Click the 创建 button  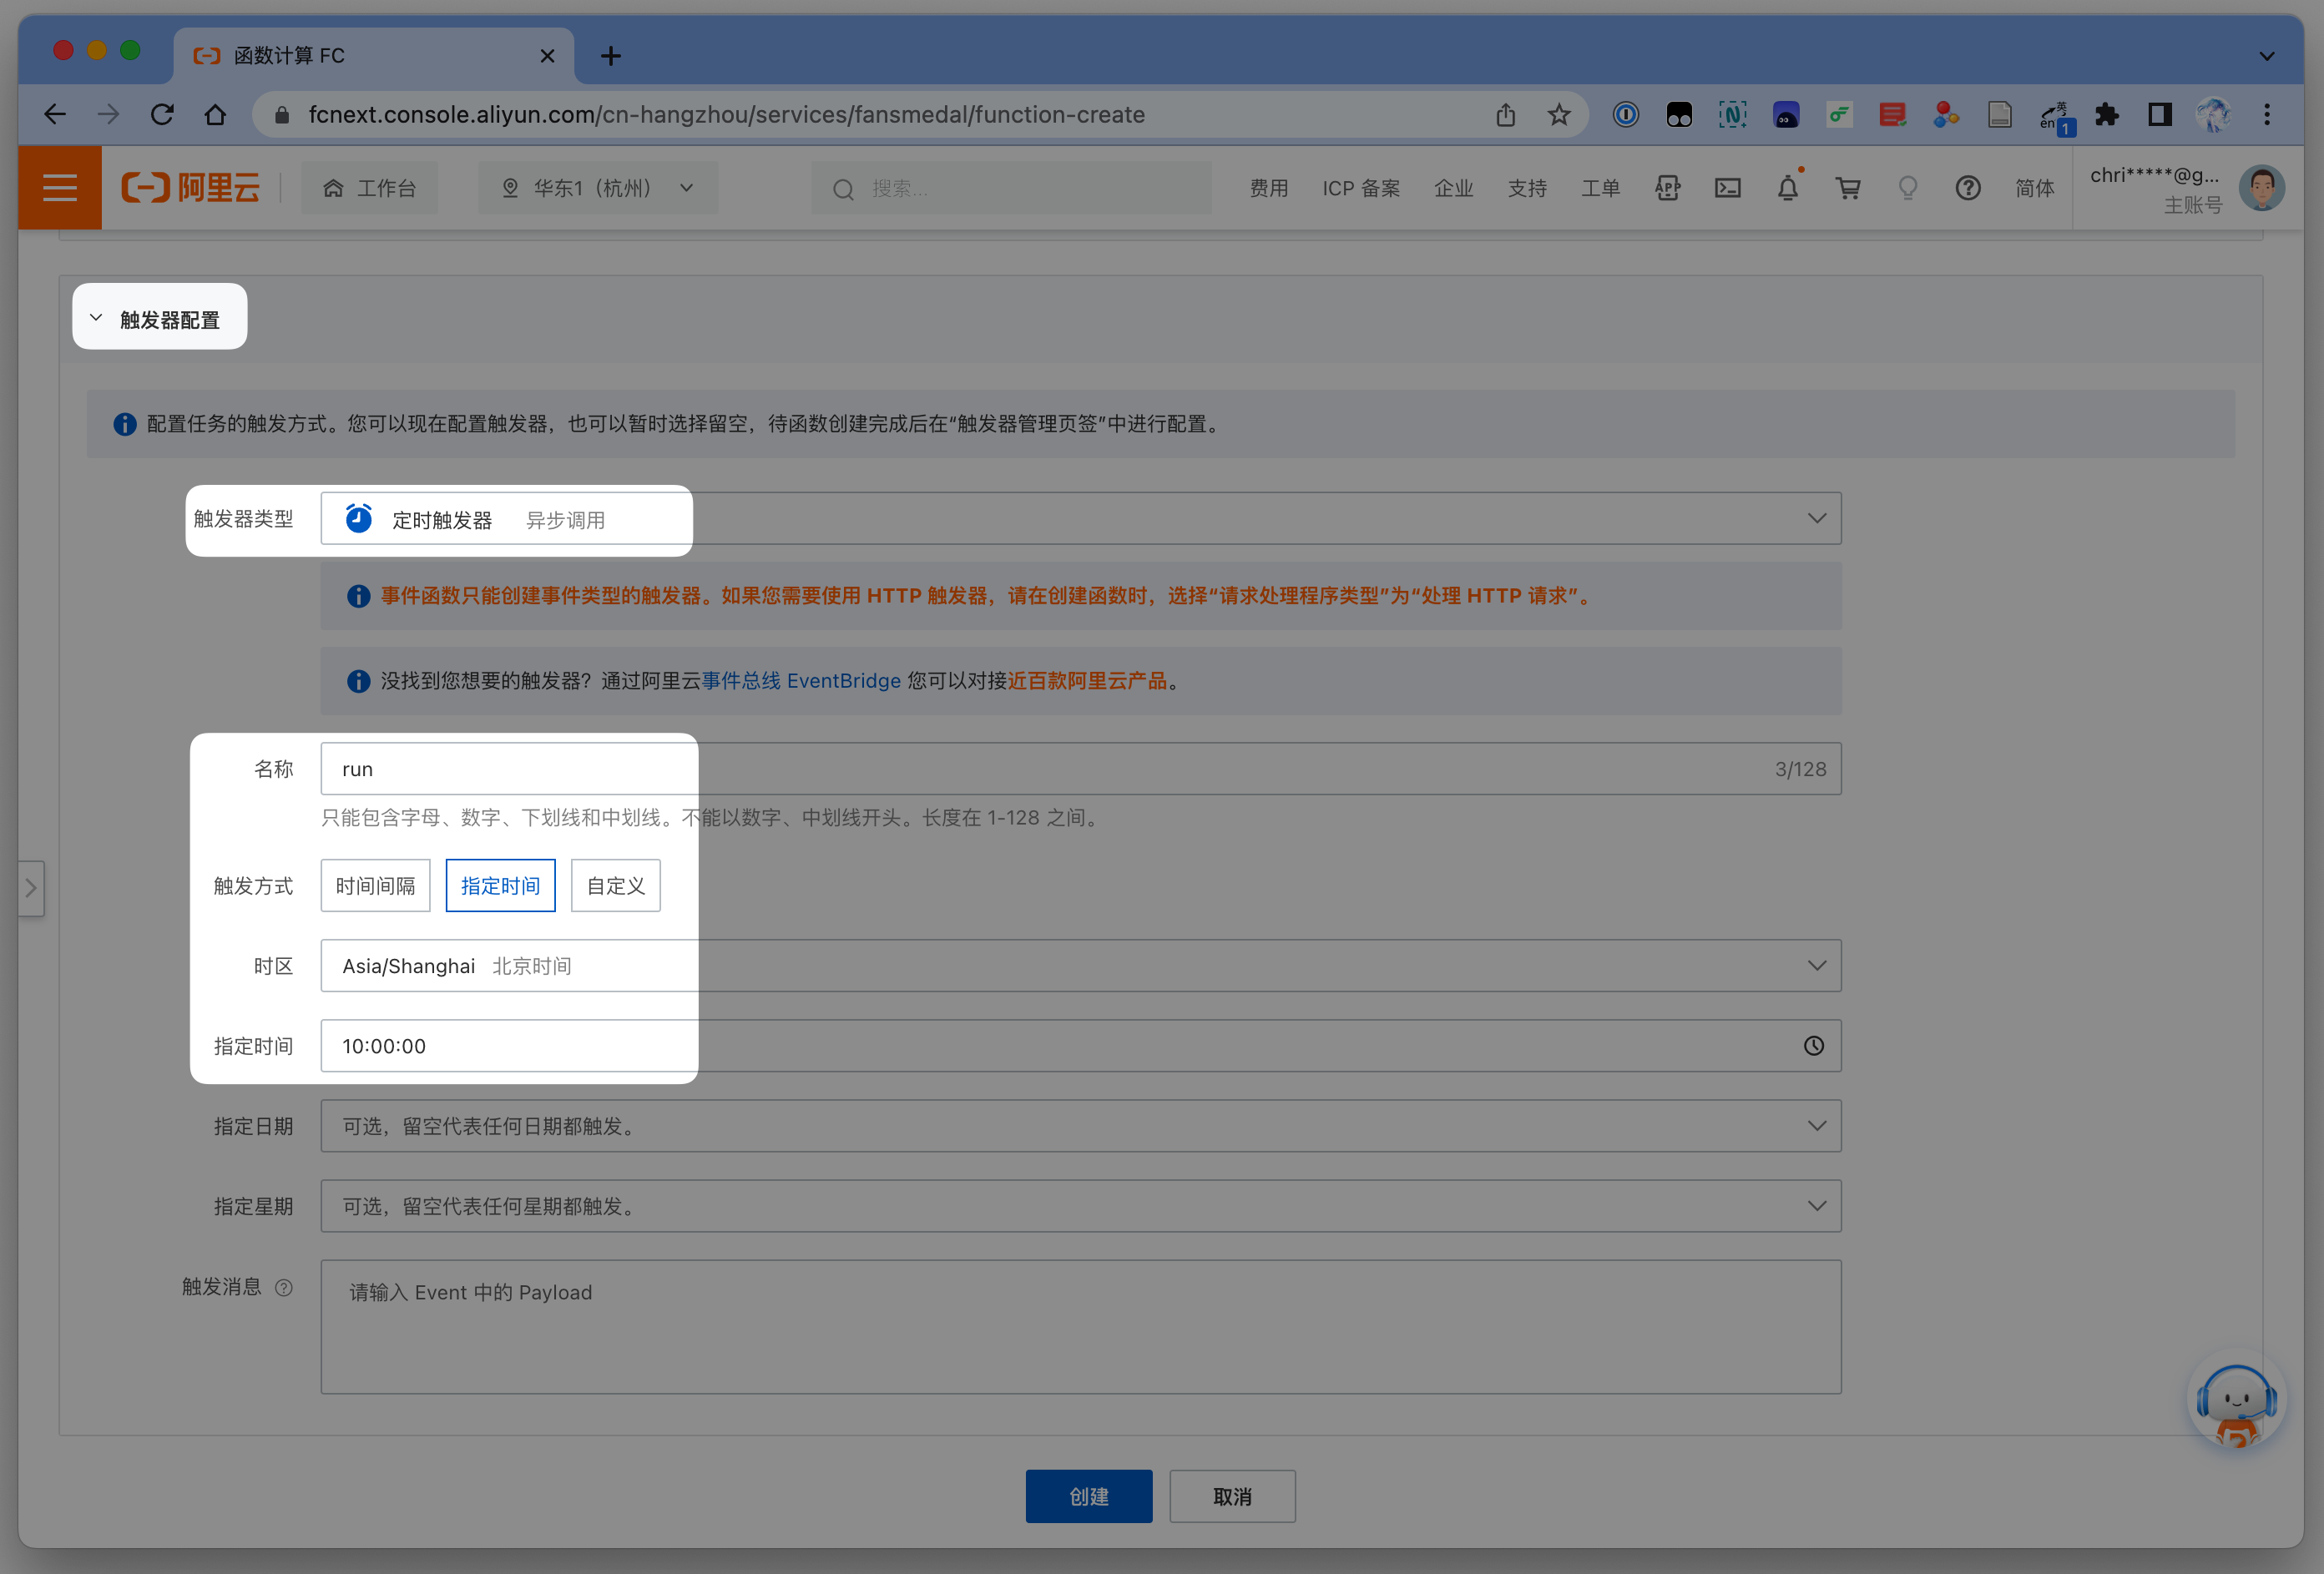point(1088,1496)
